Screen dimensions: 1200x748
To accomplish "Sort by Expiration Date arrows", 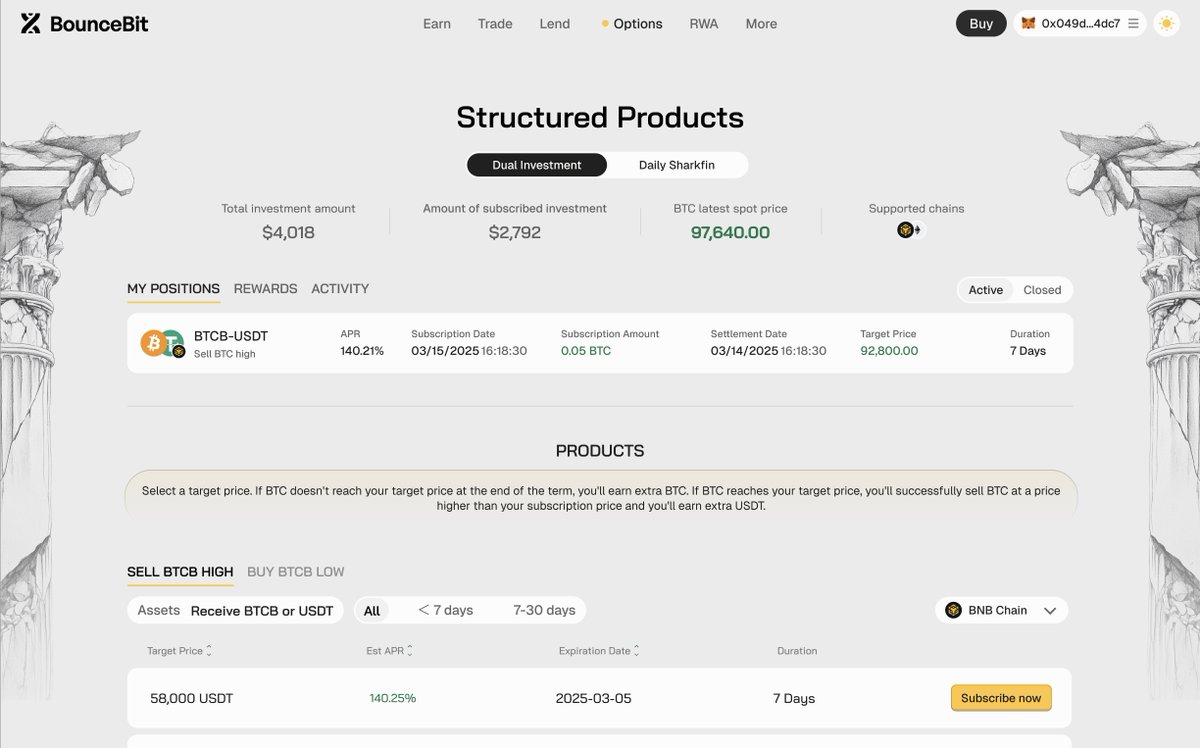I will pyautogui.click(x=637, y=651).
